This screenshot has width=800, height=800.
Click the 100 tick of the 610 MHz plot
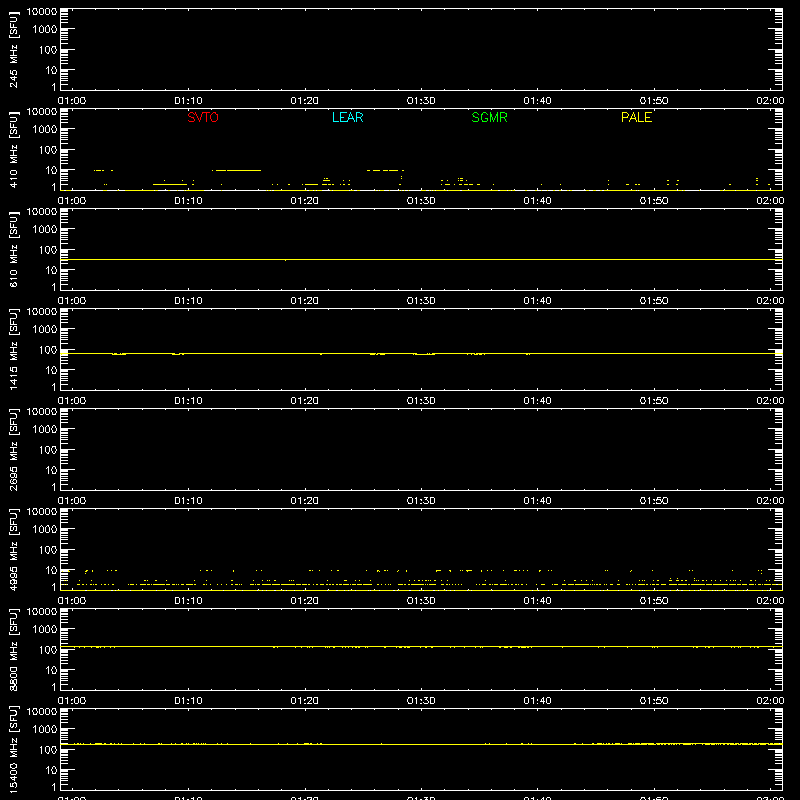point(48,250)
